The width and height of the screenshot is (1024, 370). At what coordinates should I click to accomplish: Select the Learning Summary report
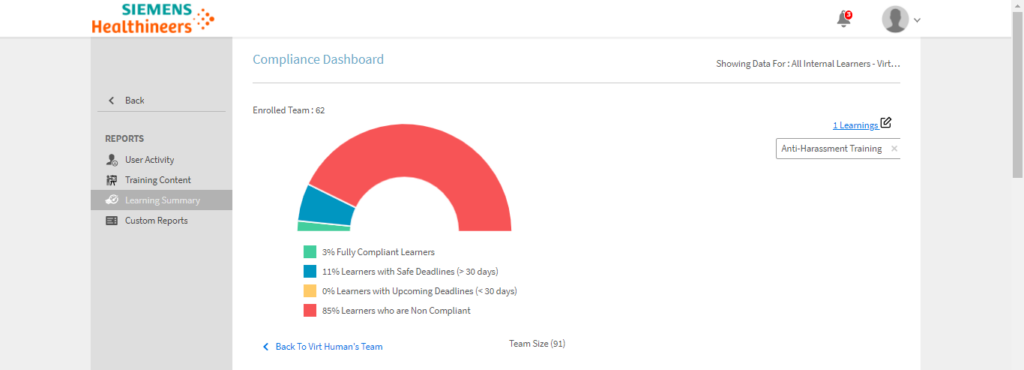(x=161, y=200)
